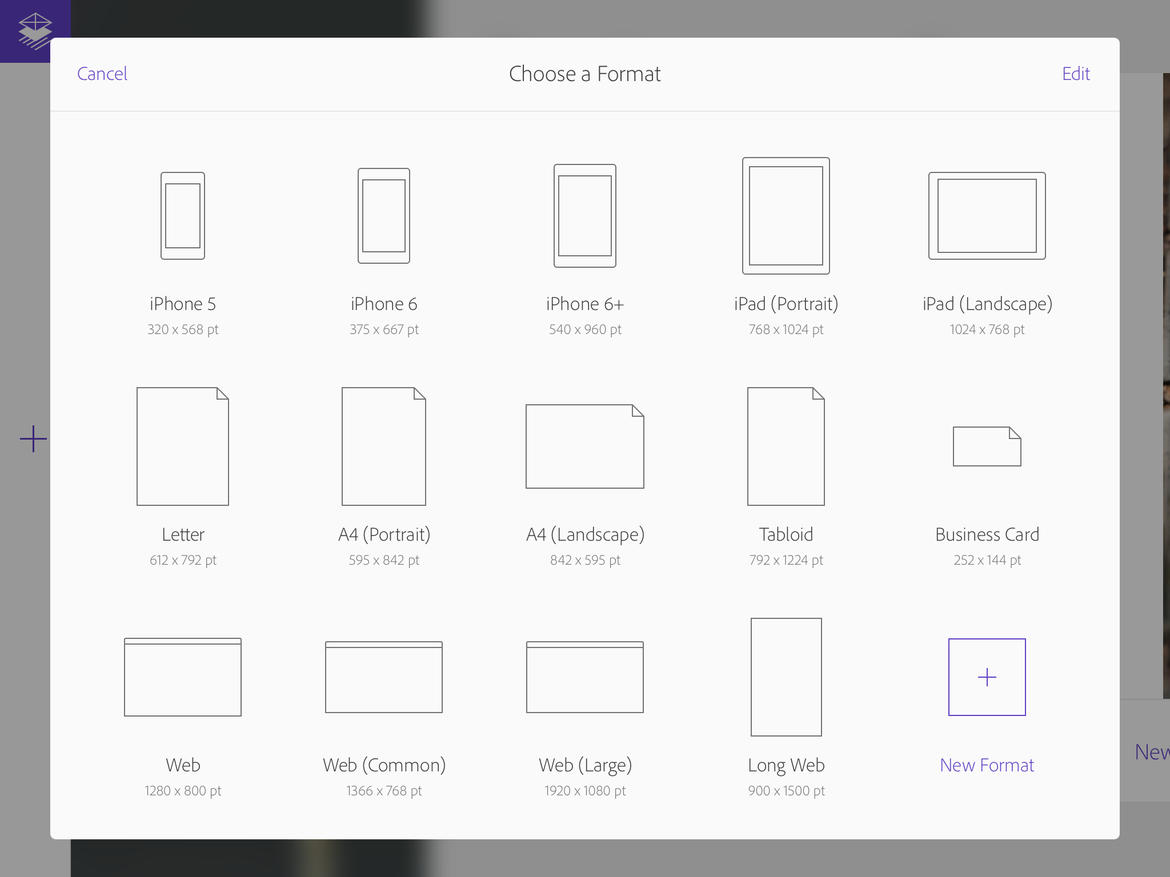Click the 792 x 1224 pt size text
Image resolution: width=1170 pixels, height=877 pixels.
click(786, 560)
